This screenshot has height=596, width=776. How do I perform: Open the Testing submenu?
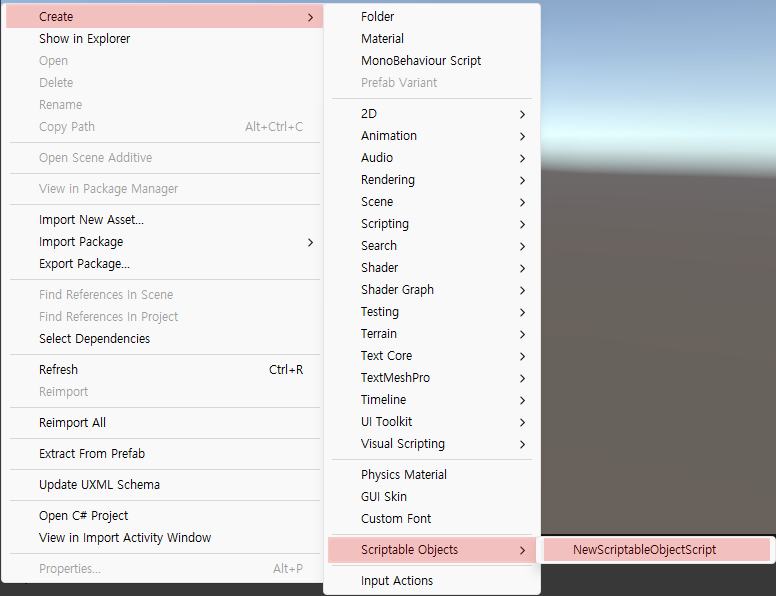pyautogui.click(x=432, y=312)
